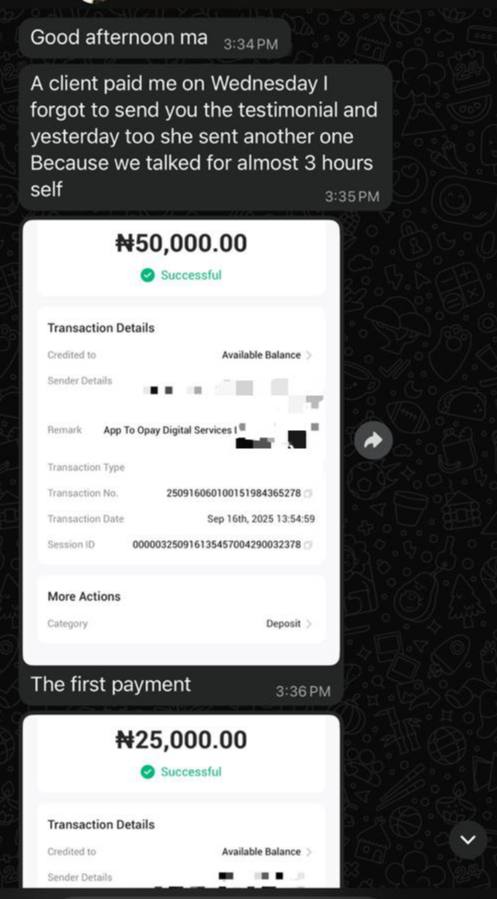Screen dimensions: 497x899
Task: Tap the scroll-to-bottom chevron button
Action: point(468,840)
